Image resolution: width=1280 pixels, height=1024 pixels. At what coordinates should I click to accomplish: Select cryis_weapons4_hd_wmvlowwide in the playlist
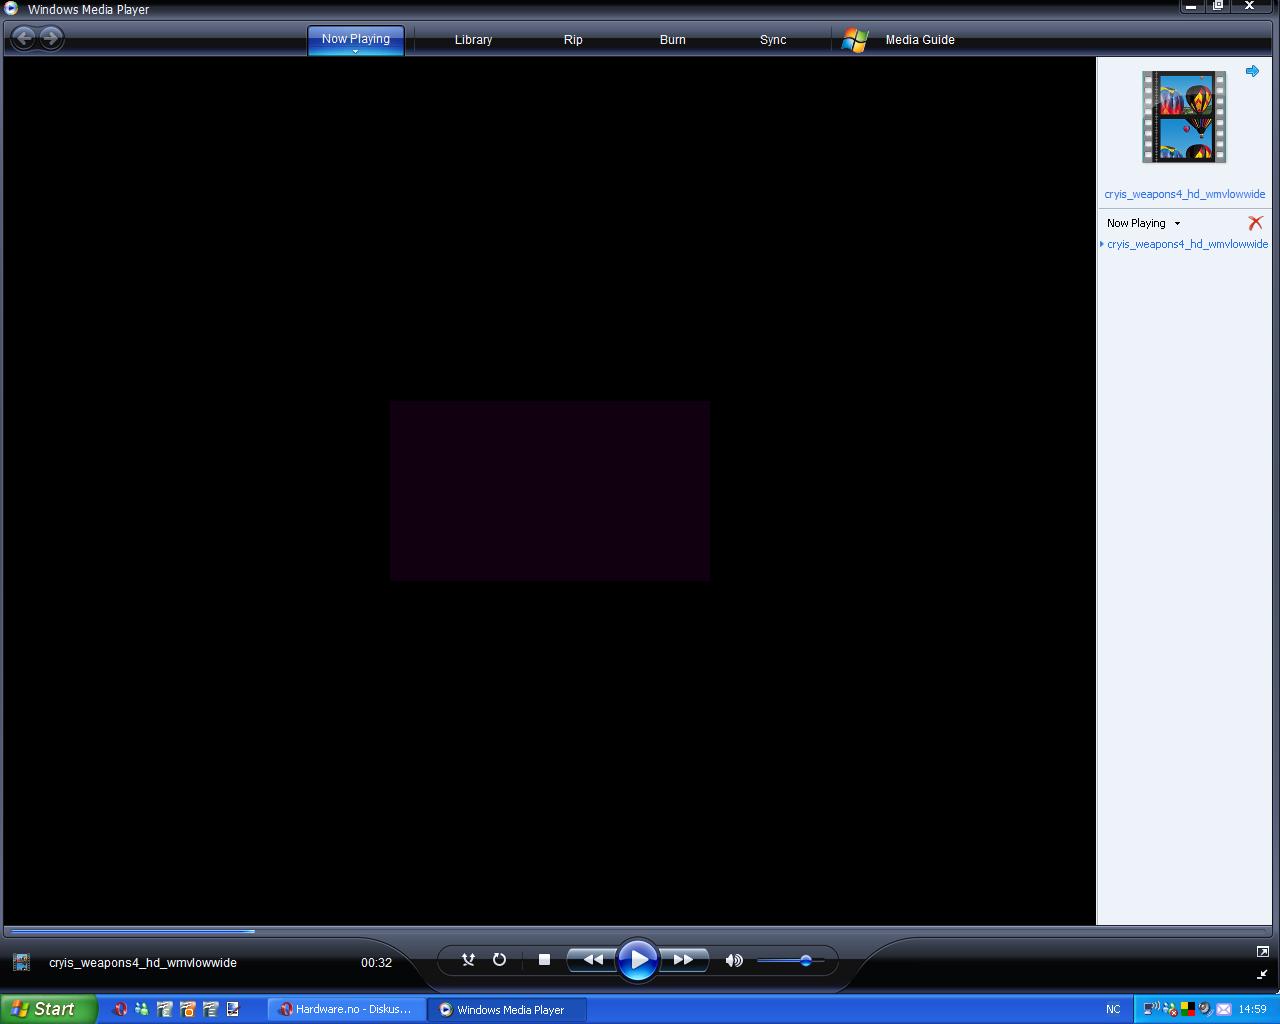tap(1187, 244)
